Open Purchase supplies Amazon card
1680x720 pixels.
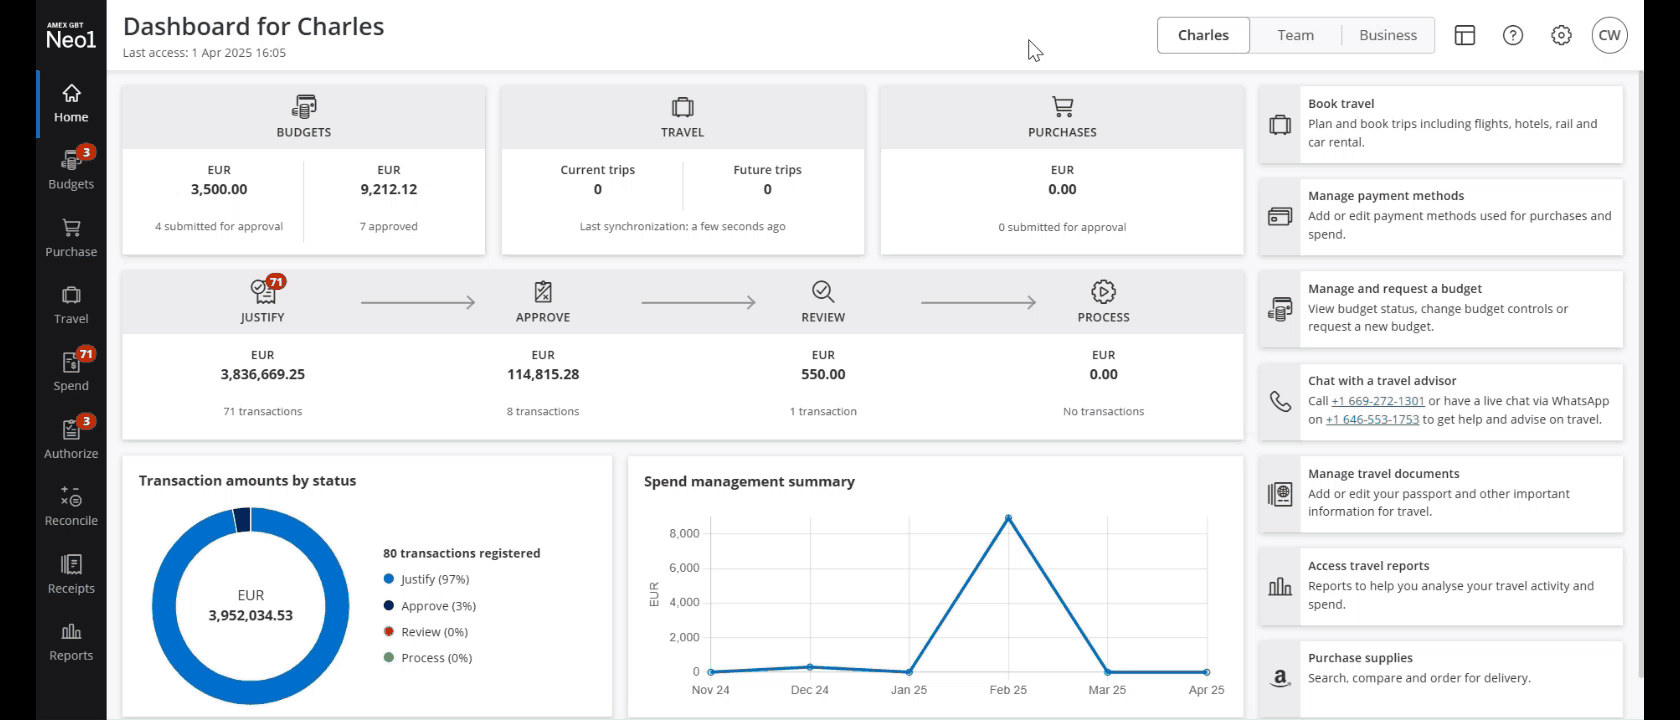(1441, 678)
